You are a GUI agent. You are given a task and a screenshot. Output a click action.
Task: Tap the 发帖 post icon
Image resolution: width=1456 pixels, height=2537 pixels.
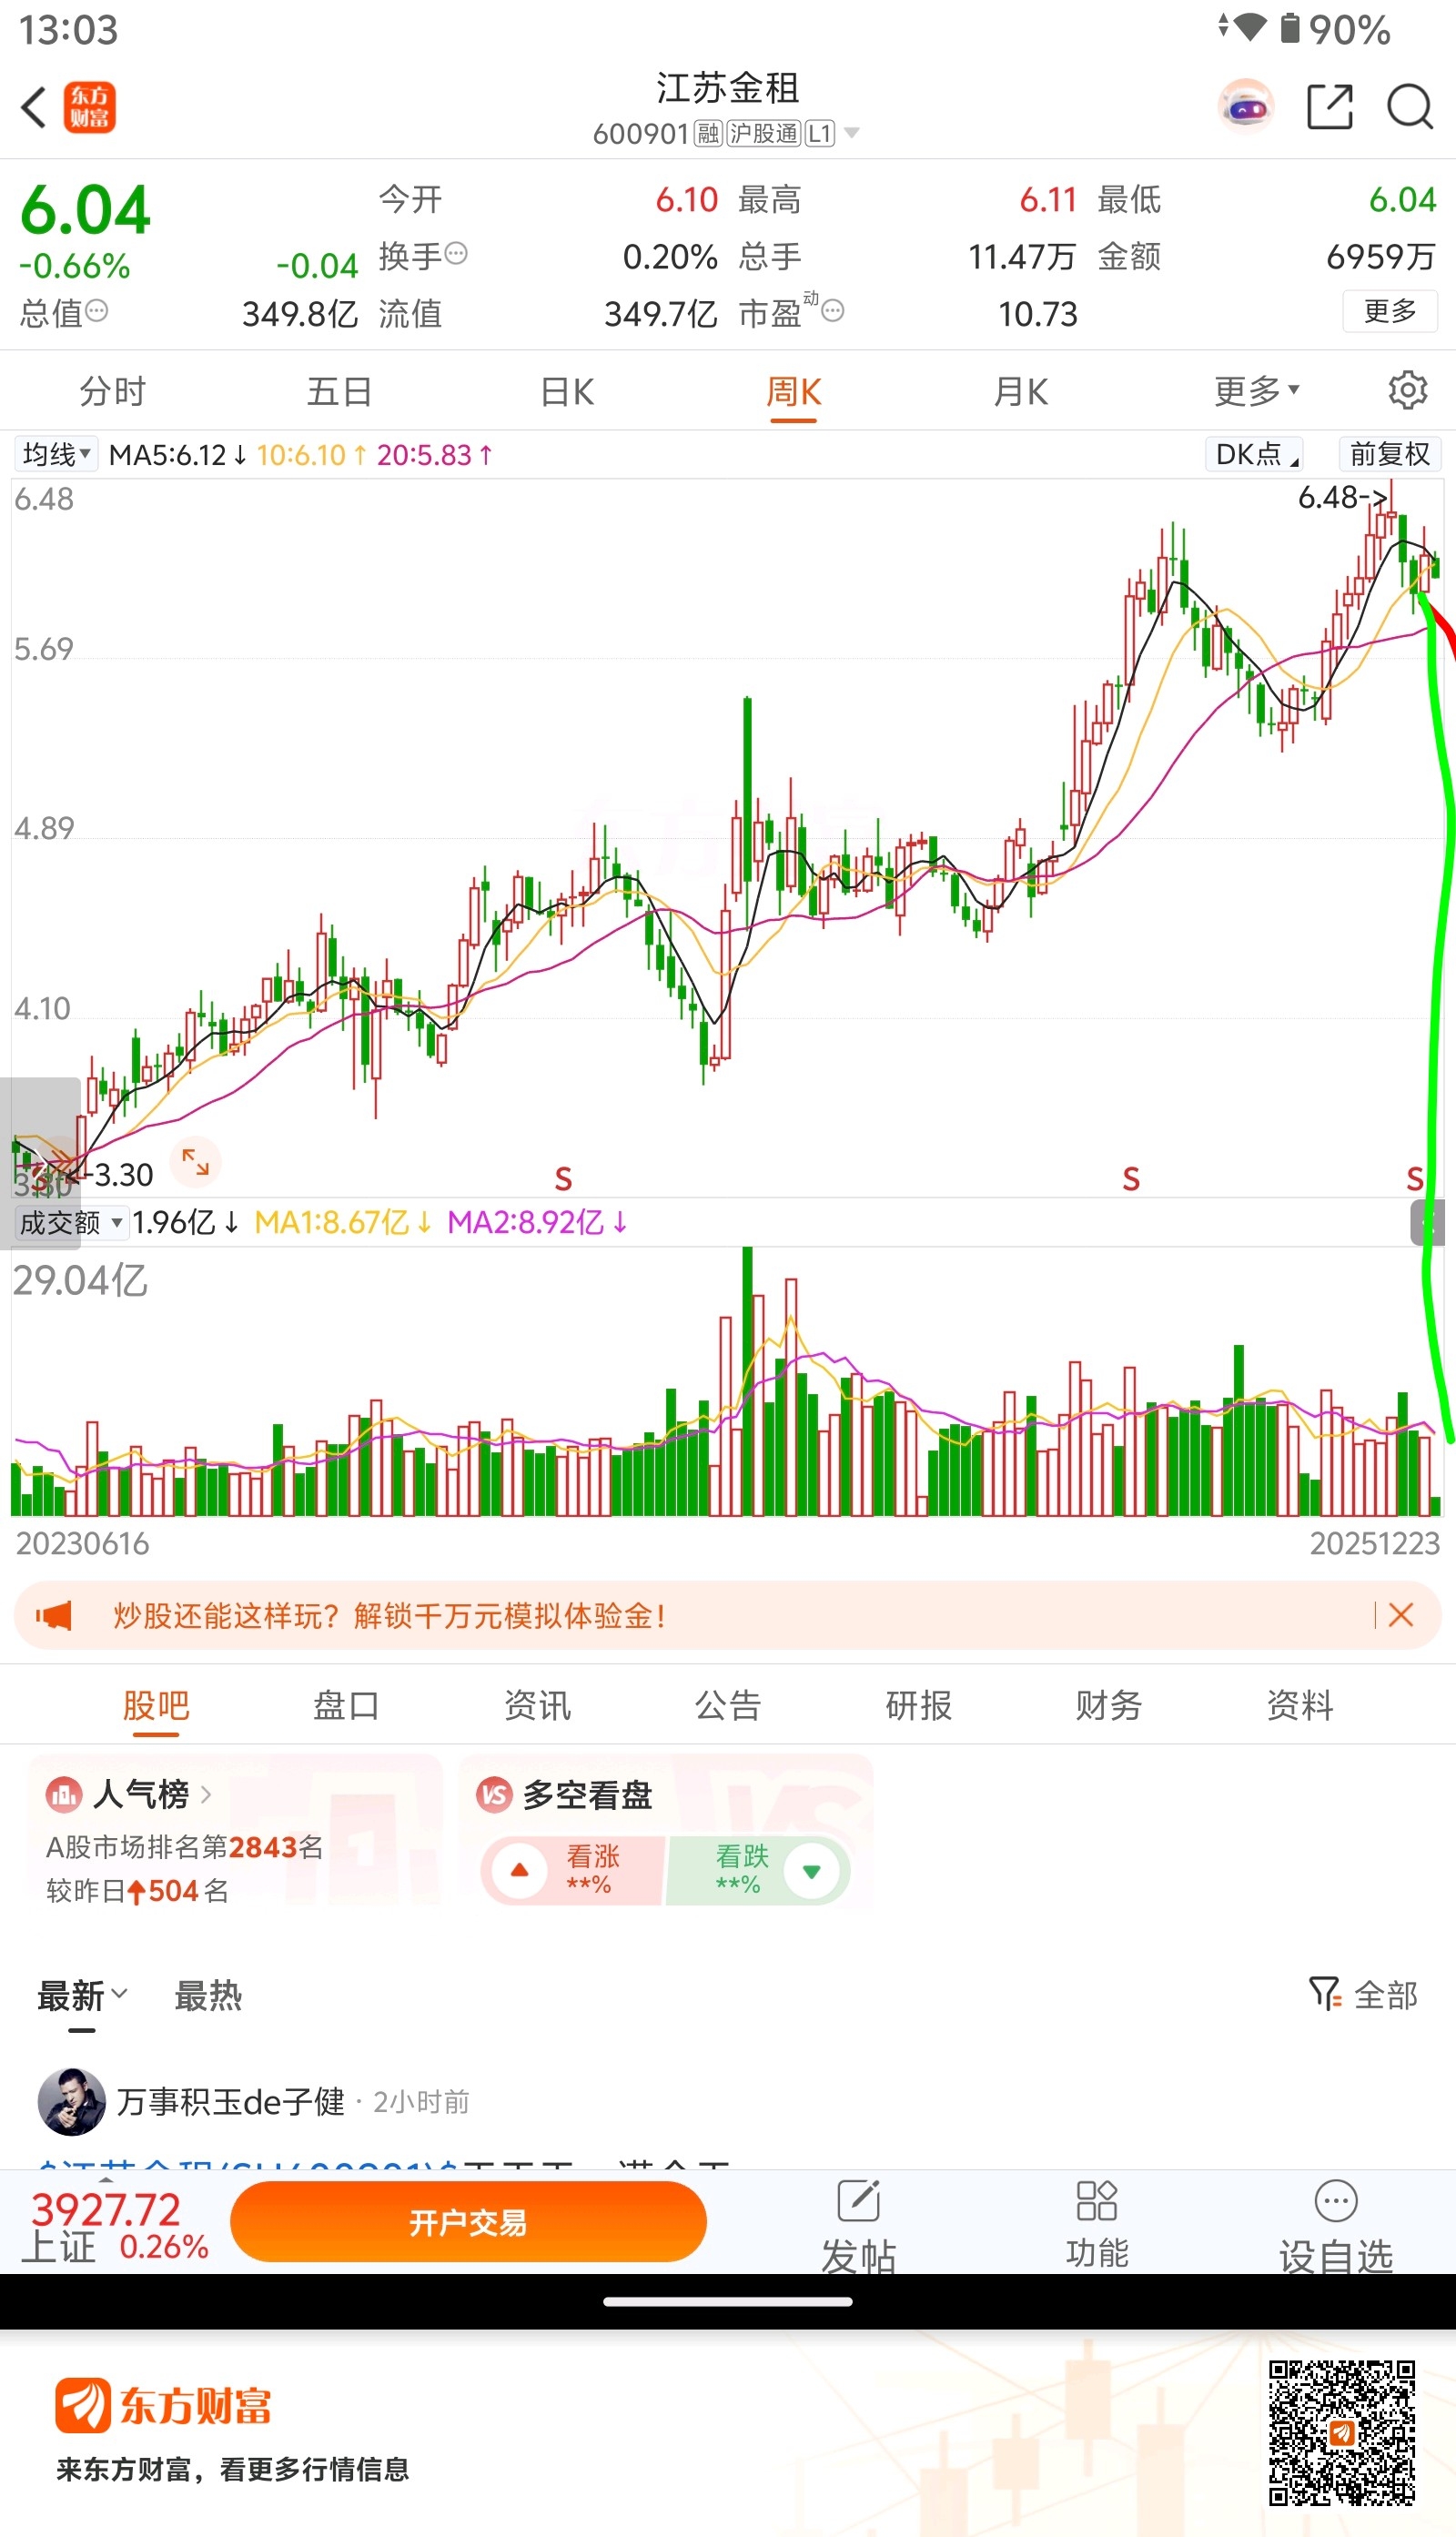858,2222
